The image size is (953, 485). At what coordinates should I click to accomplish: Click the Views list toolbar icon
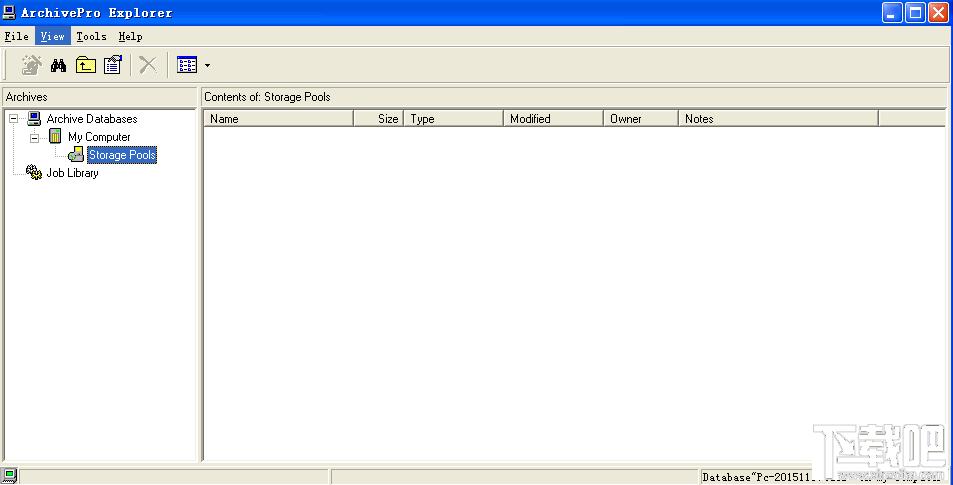click(x=187, y=65)
